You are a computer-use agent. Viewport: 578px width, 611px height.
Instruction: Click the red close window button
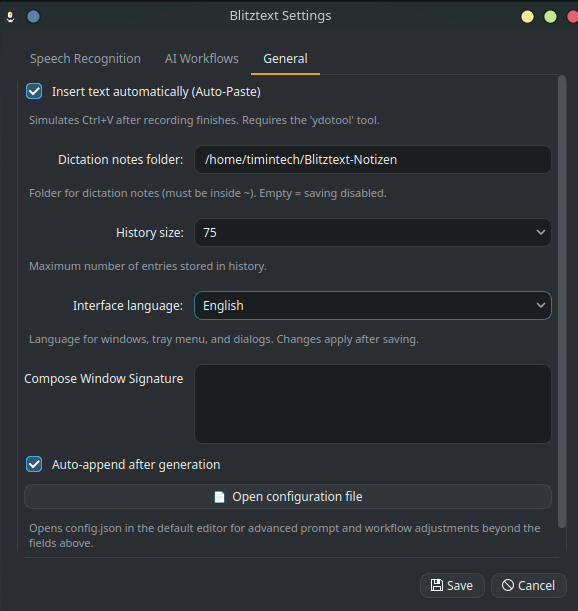573,17
